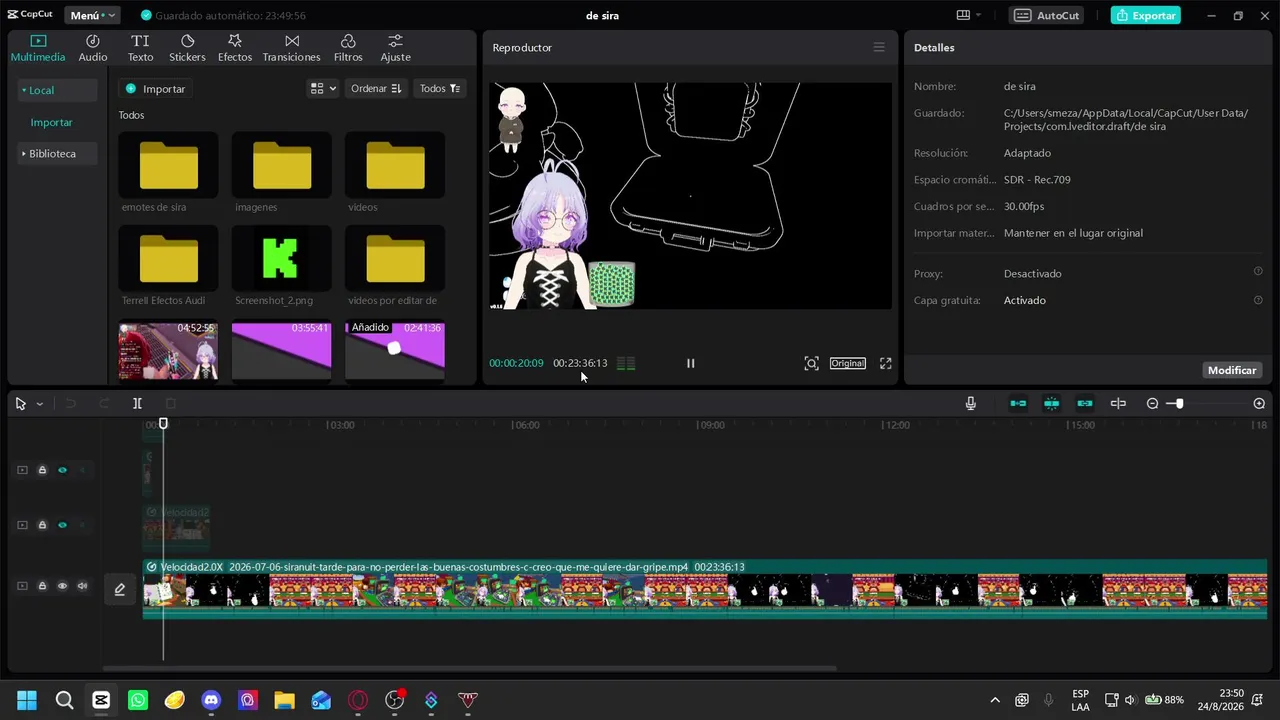The height and width of the screenshot is (720, 1280).
Task: Switch to the Transiciones tab
Action: point(291,48)
